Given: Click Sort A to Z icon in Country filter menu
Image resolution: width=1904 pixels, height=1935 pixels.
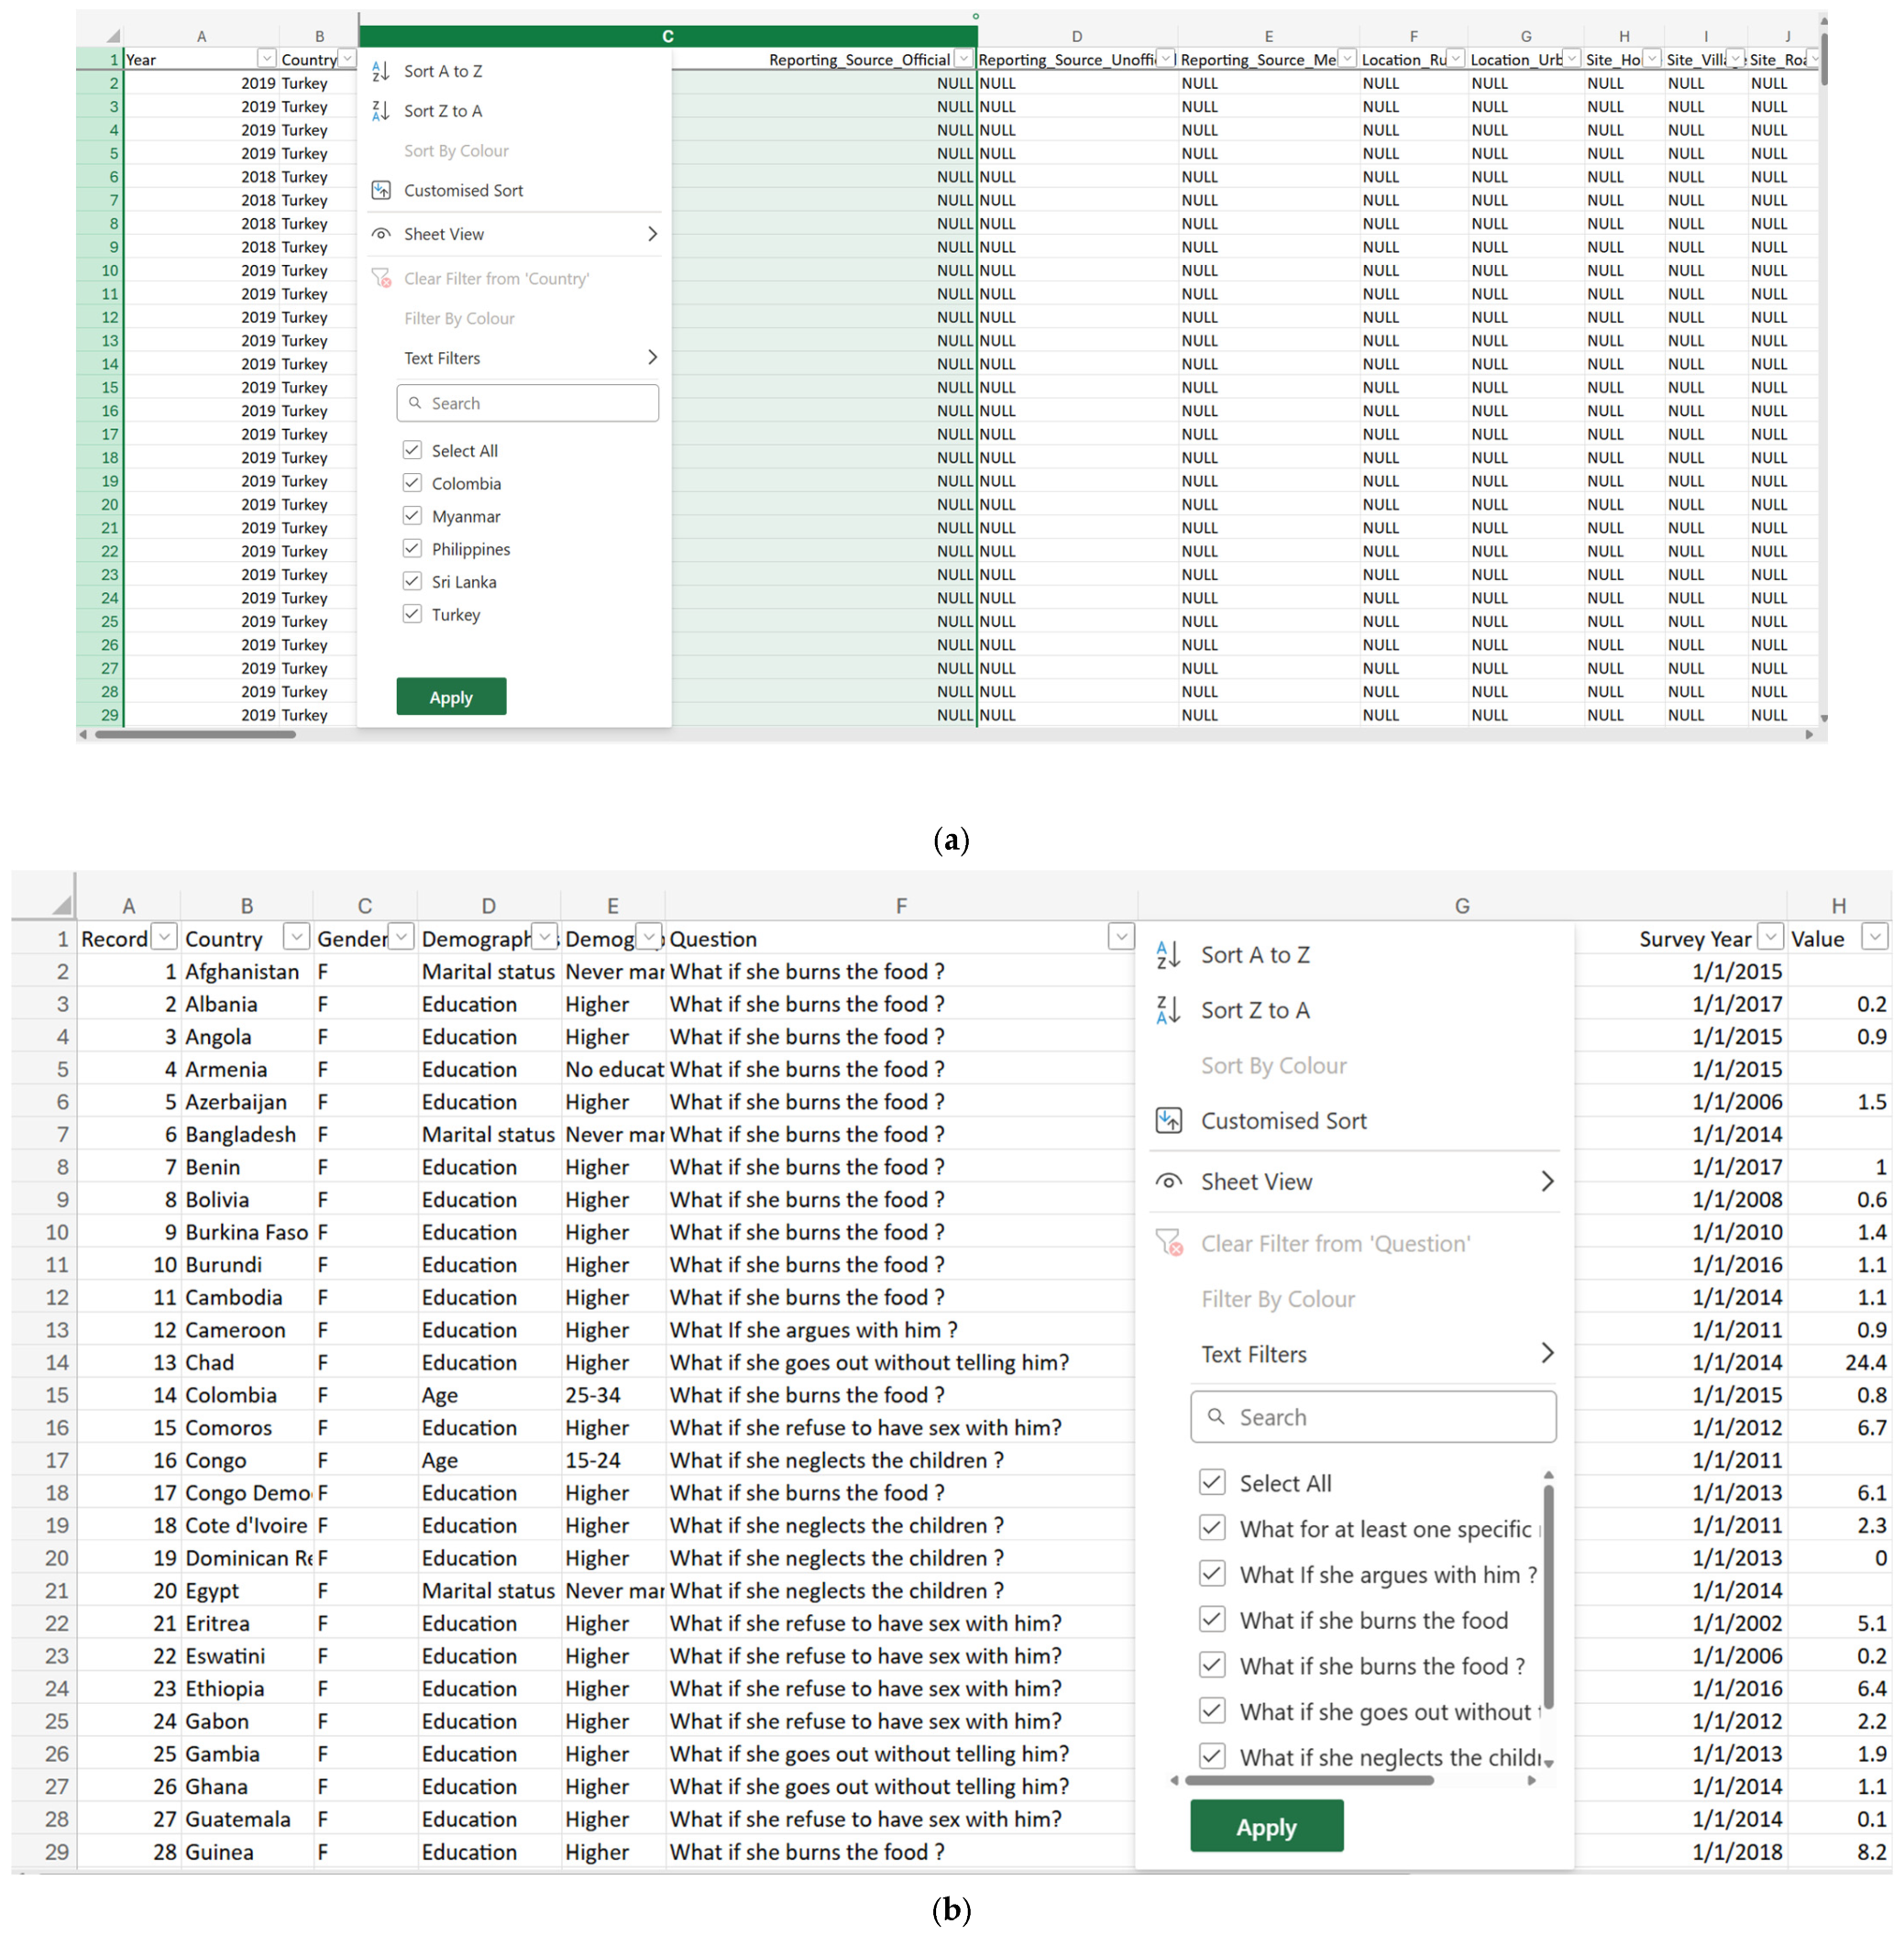Looking at the screenshot, I should click(381, 71).
